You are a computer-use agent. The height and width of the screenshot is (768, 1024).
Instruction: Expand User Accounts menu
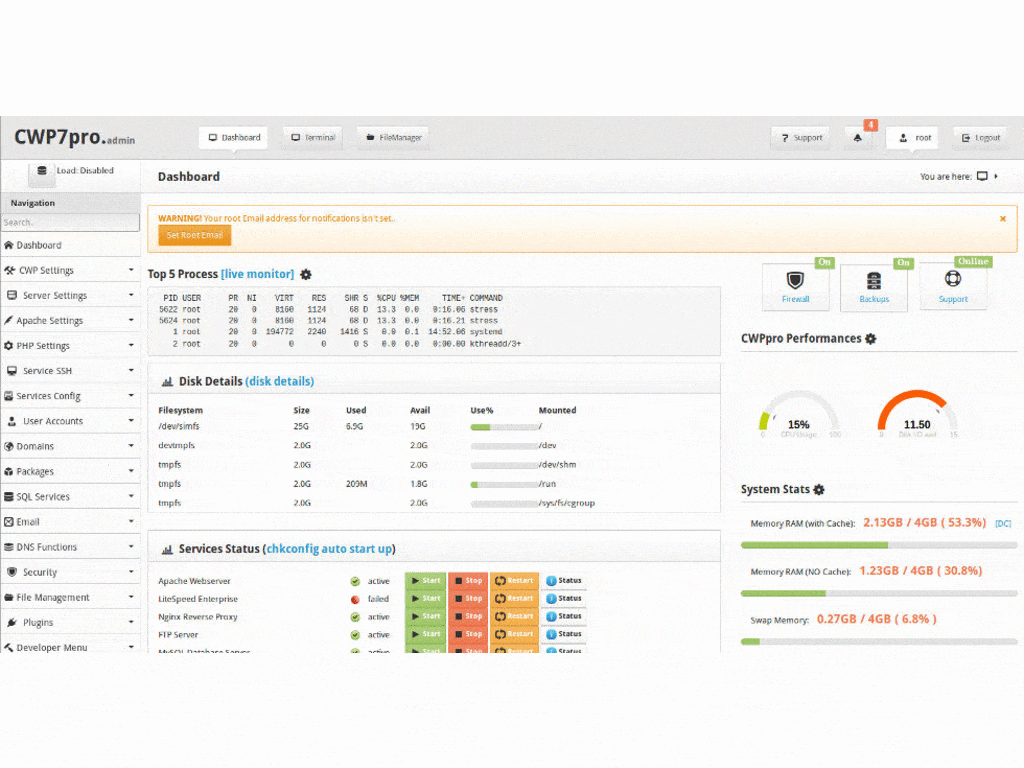[71, 421]
